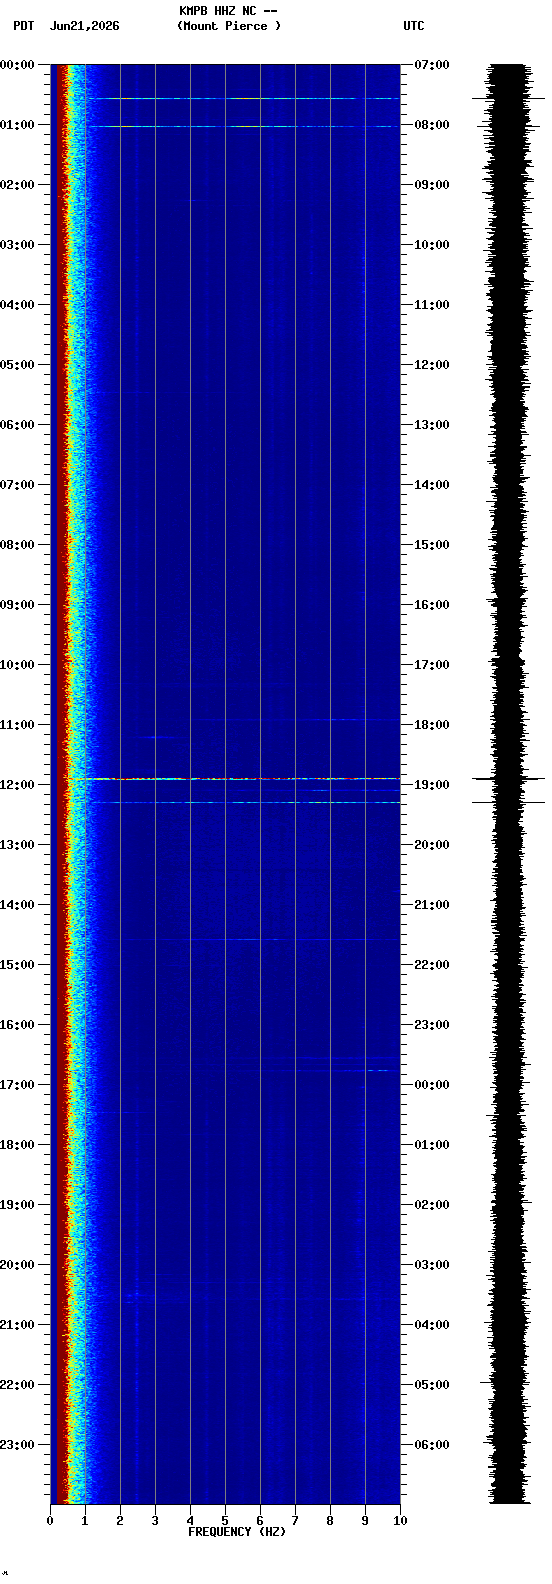Screen dimensions: 552x1584
Task: Click the 10 Hz frequency tick label
Action: (400, 1521)
